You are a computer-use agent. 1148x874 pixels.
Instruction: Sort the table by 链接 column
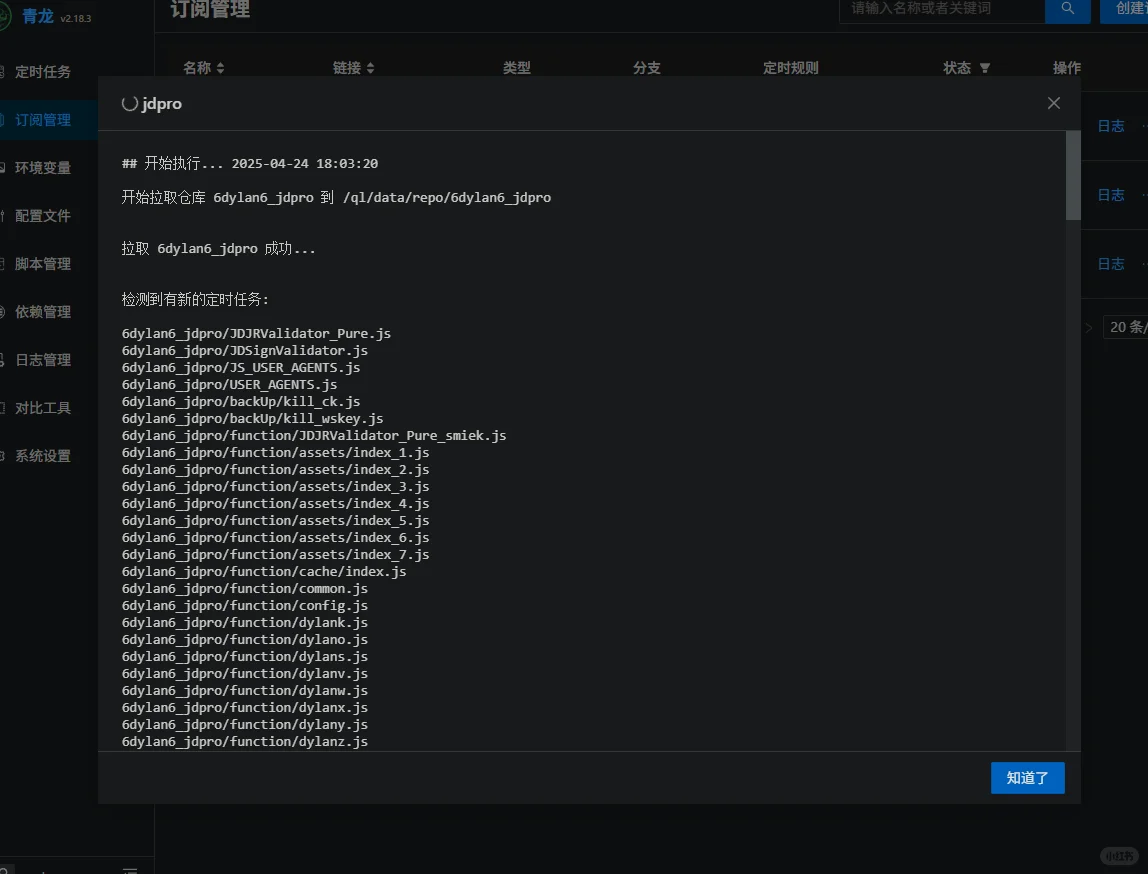coord(354,67)
